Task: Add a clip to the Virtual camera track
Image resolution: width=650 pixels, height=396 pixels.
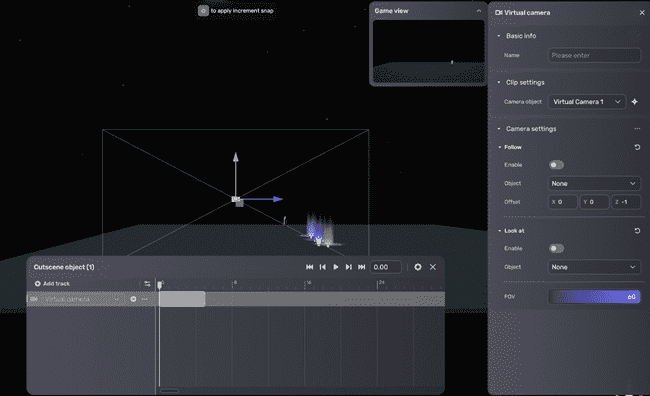Action: (x=133, y=299)
